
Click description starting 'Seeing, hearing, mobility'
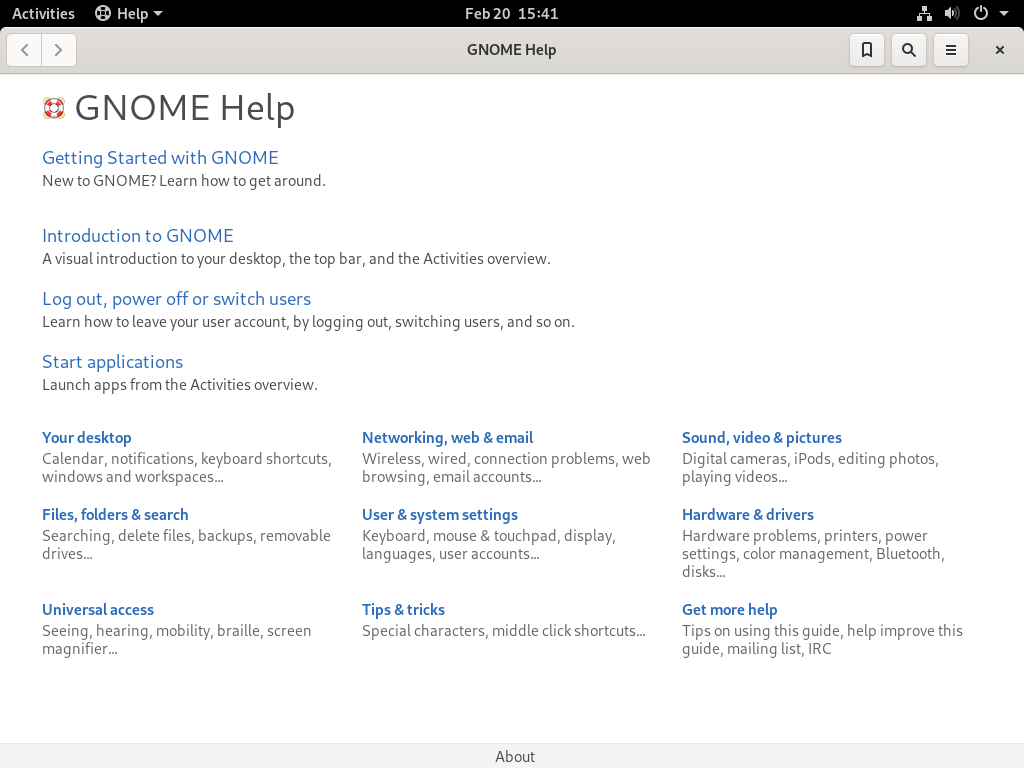176,640
